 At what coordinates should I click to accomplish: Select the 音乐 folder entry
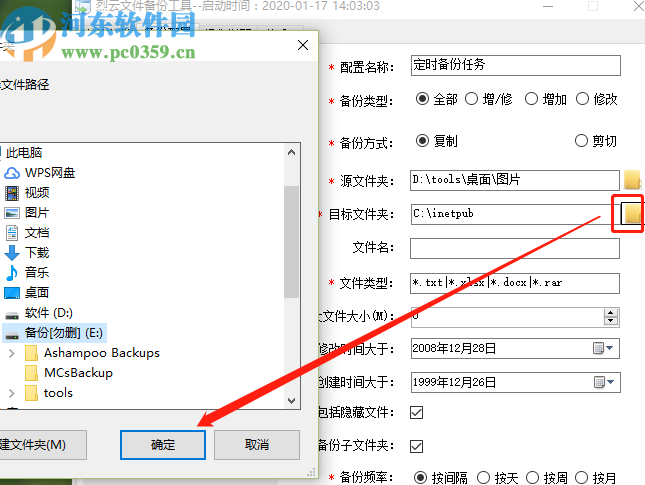[x=27, y=272]
